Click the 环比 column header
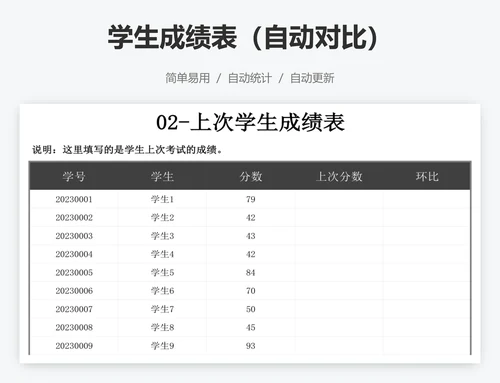This screenshot has height=383, width=500. [x=427, y=176]
